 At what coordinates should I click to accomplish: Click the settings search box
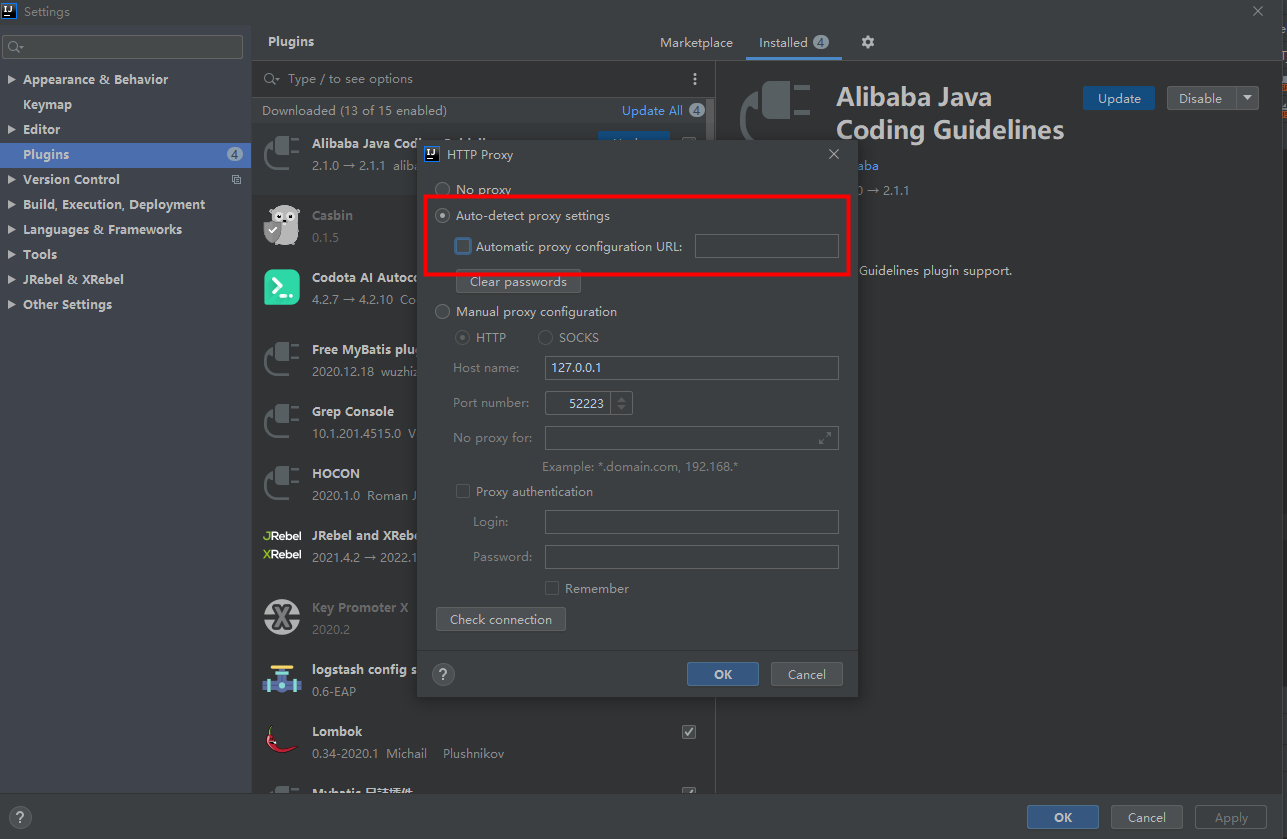click(x=122, y=47)
